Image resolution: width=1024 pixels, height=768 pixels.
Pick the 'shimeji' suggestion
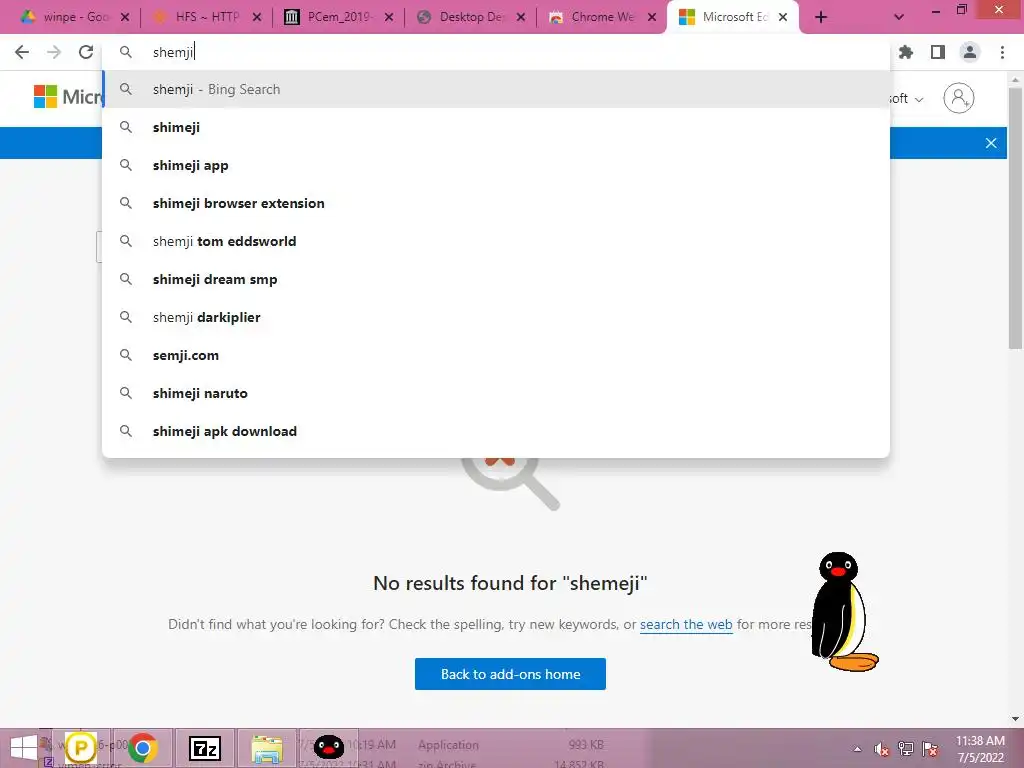coord(496,127)
